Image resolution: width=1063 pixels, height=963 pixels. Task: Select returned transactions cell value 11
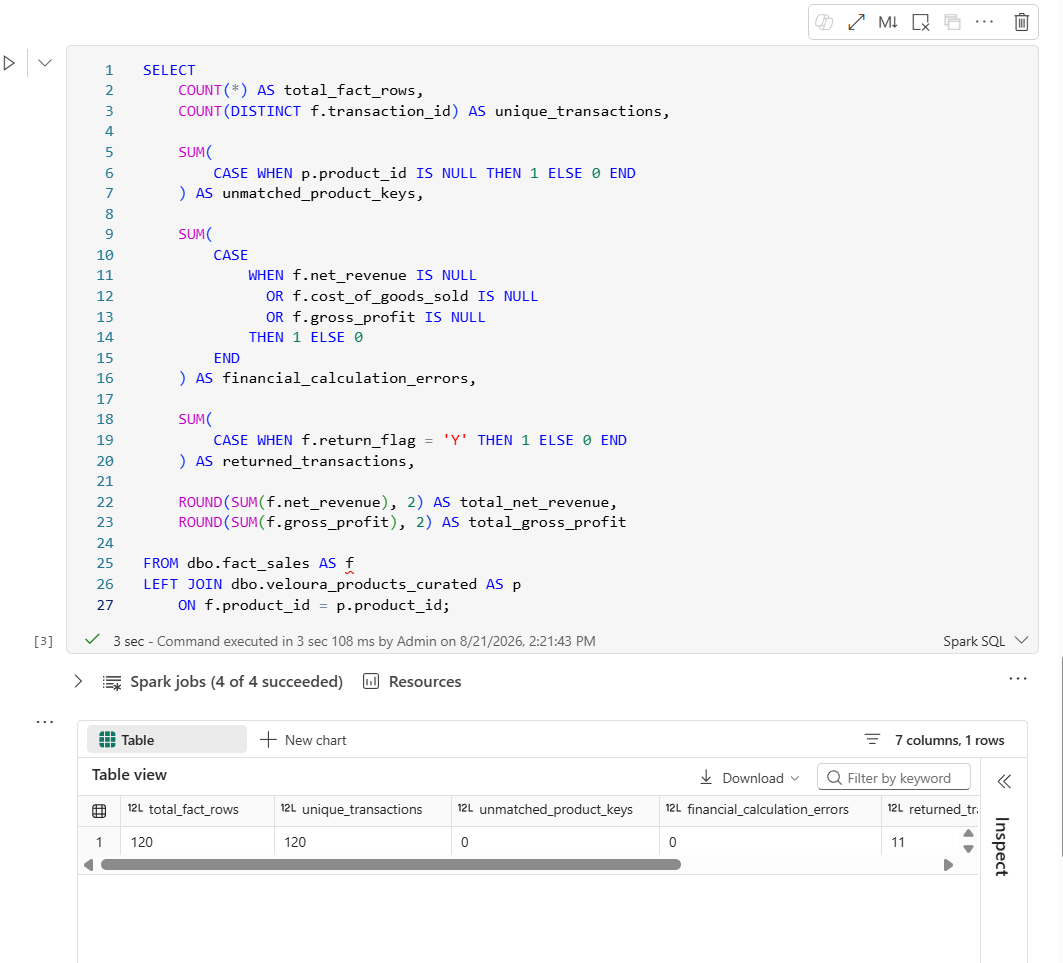pos(922,842)
